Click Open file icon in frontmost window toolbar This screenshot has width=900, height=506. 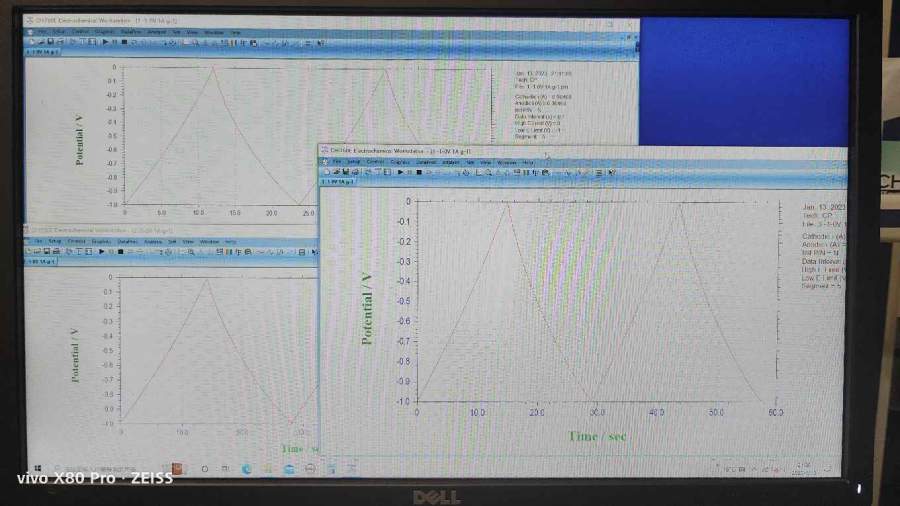[x=335, y=172]
